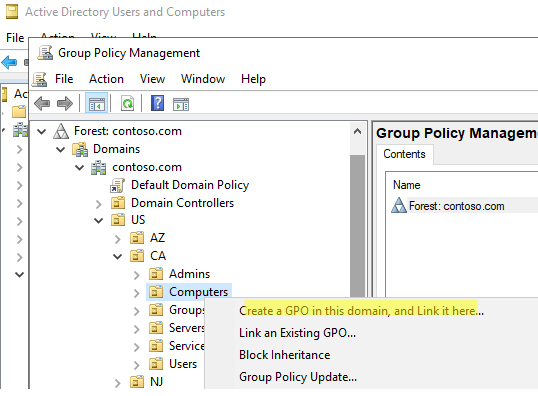Image resolution: width=538 pixels, height=396 pixels.
Task: Click the Forest: contoso.com triangle icon in Contents
Action: tap(399, 206)
